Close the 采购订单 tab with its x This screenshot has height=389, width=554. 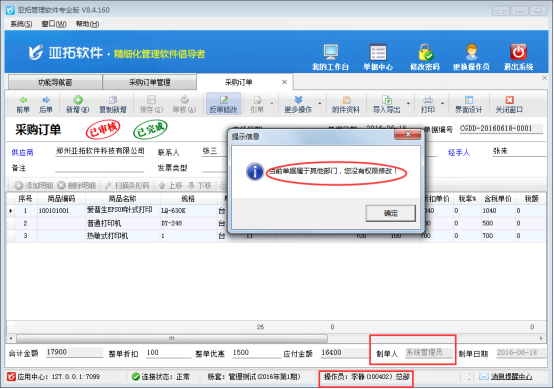coord(284,82)
